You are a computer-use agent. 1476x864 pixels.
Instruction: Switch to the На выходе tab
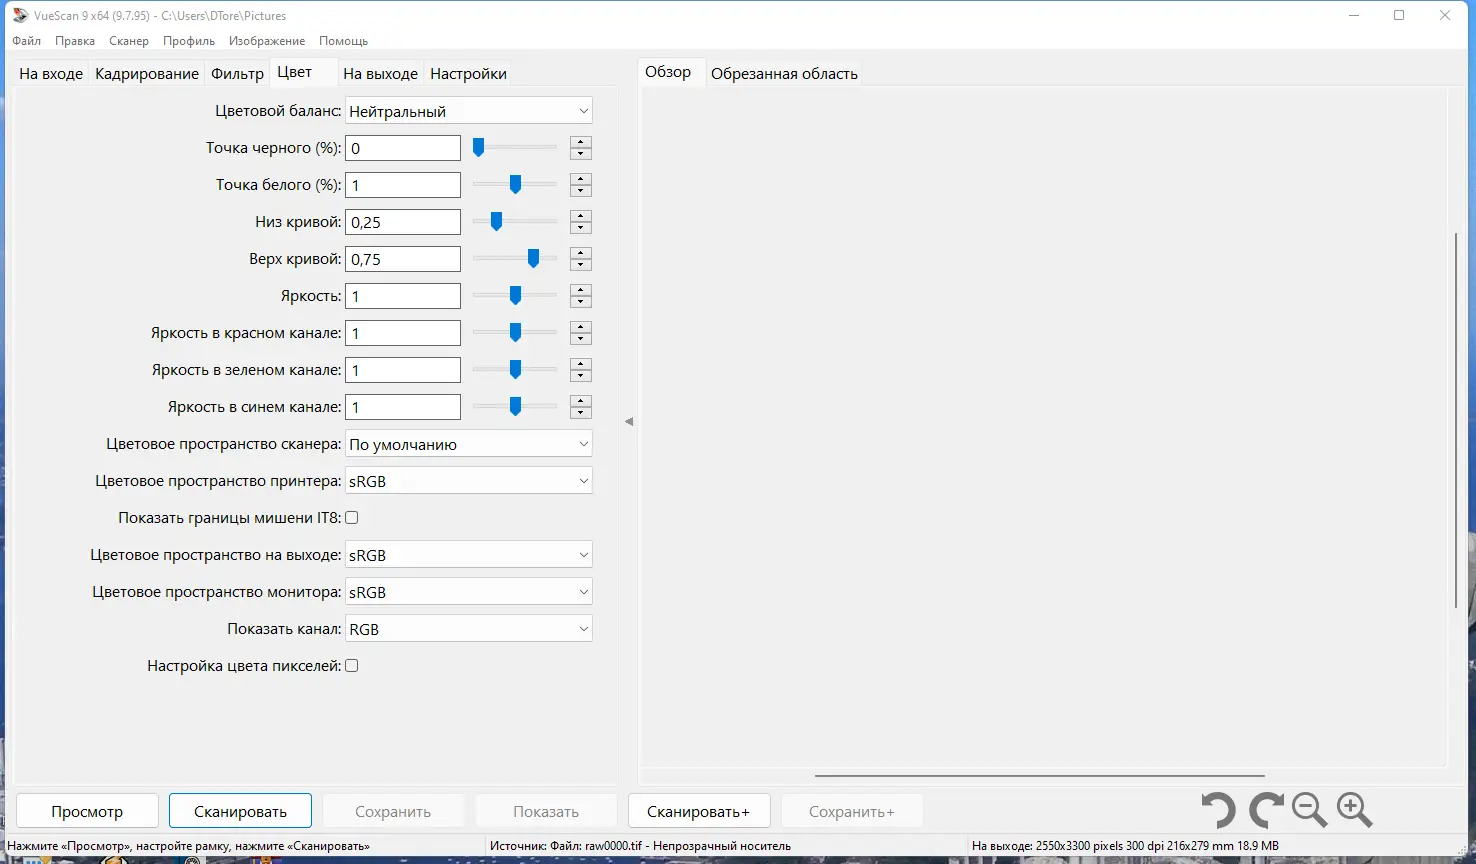[x=380, y=74]
